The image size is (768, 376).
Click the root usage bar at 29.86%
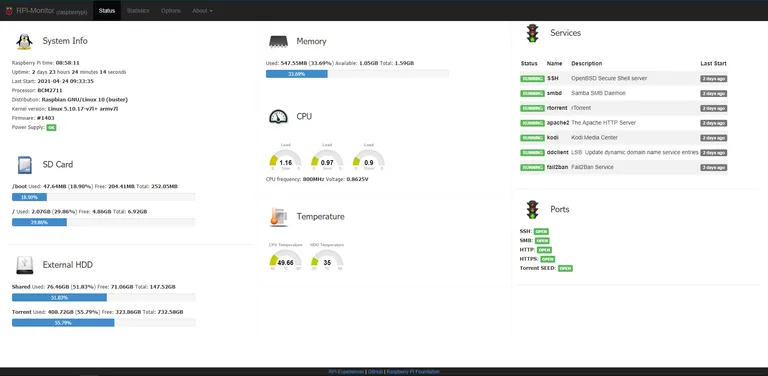point(103,222)
